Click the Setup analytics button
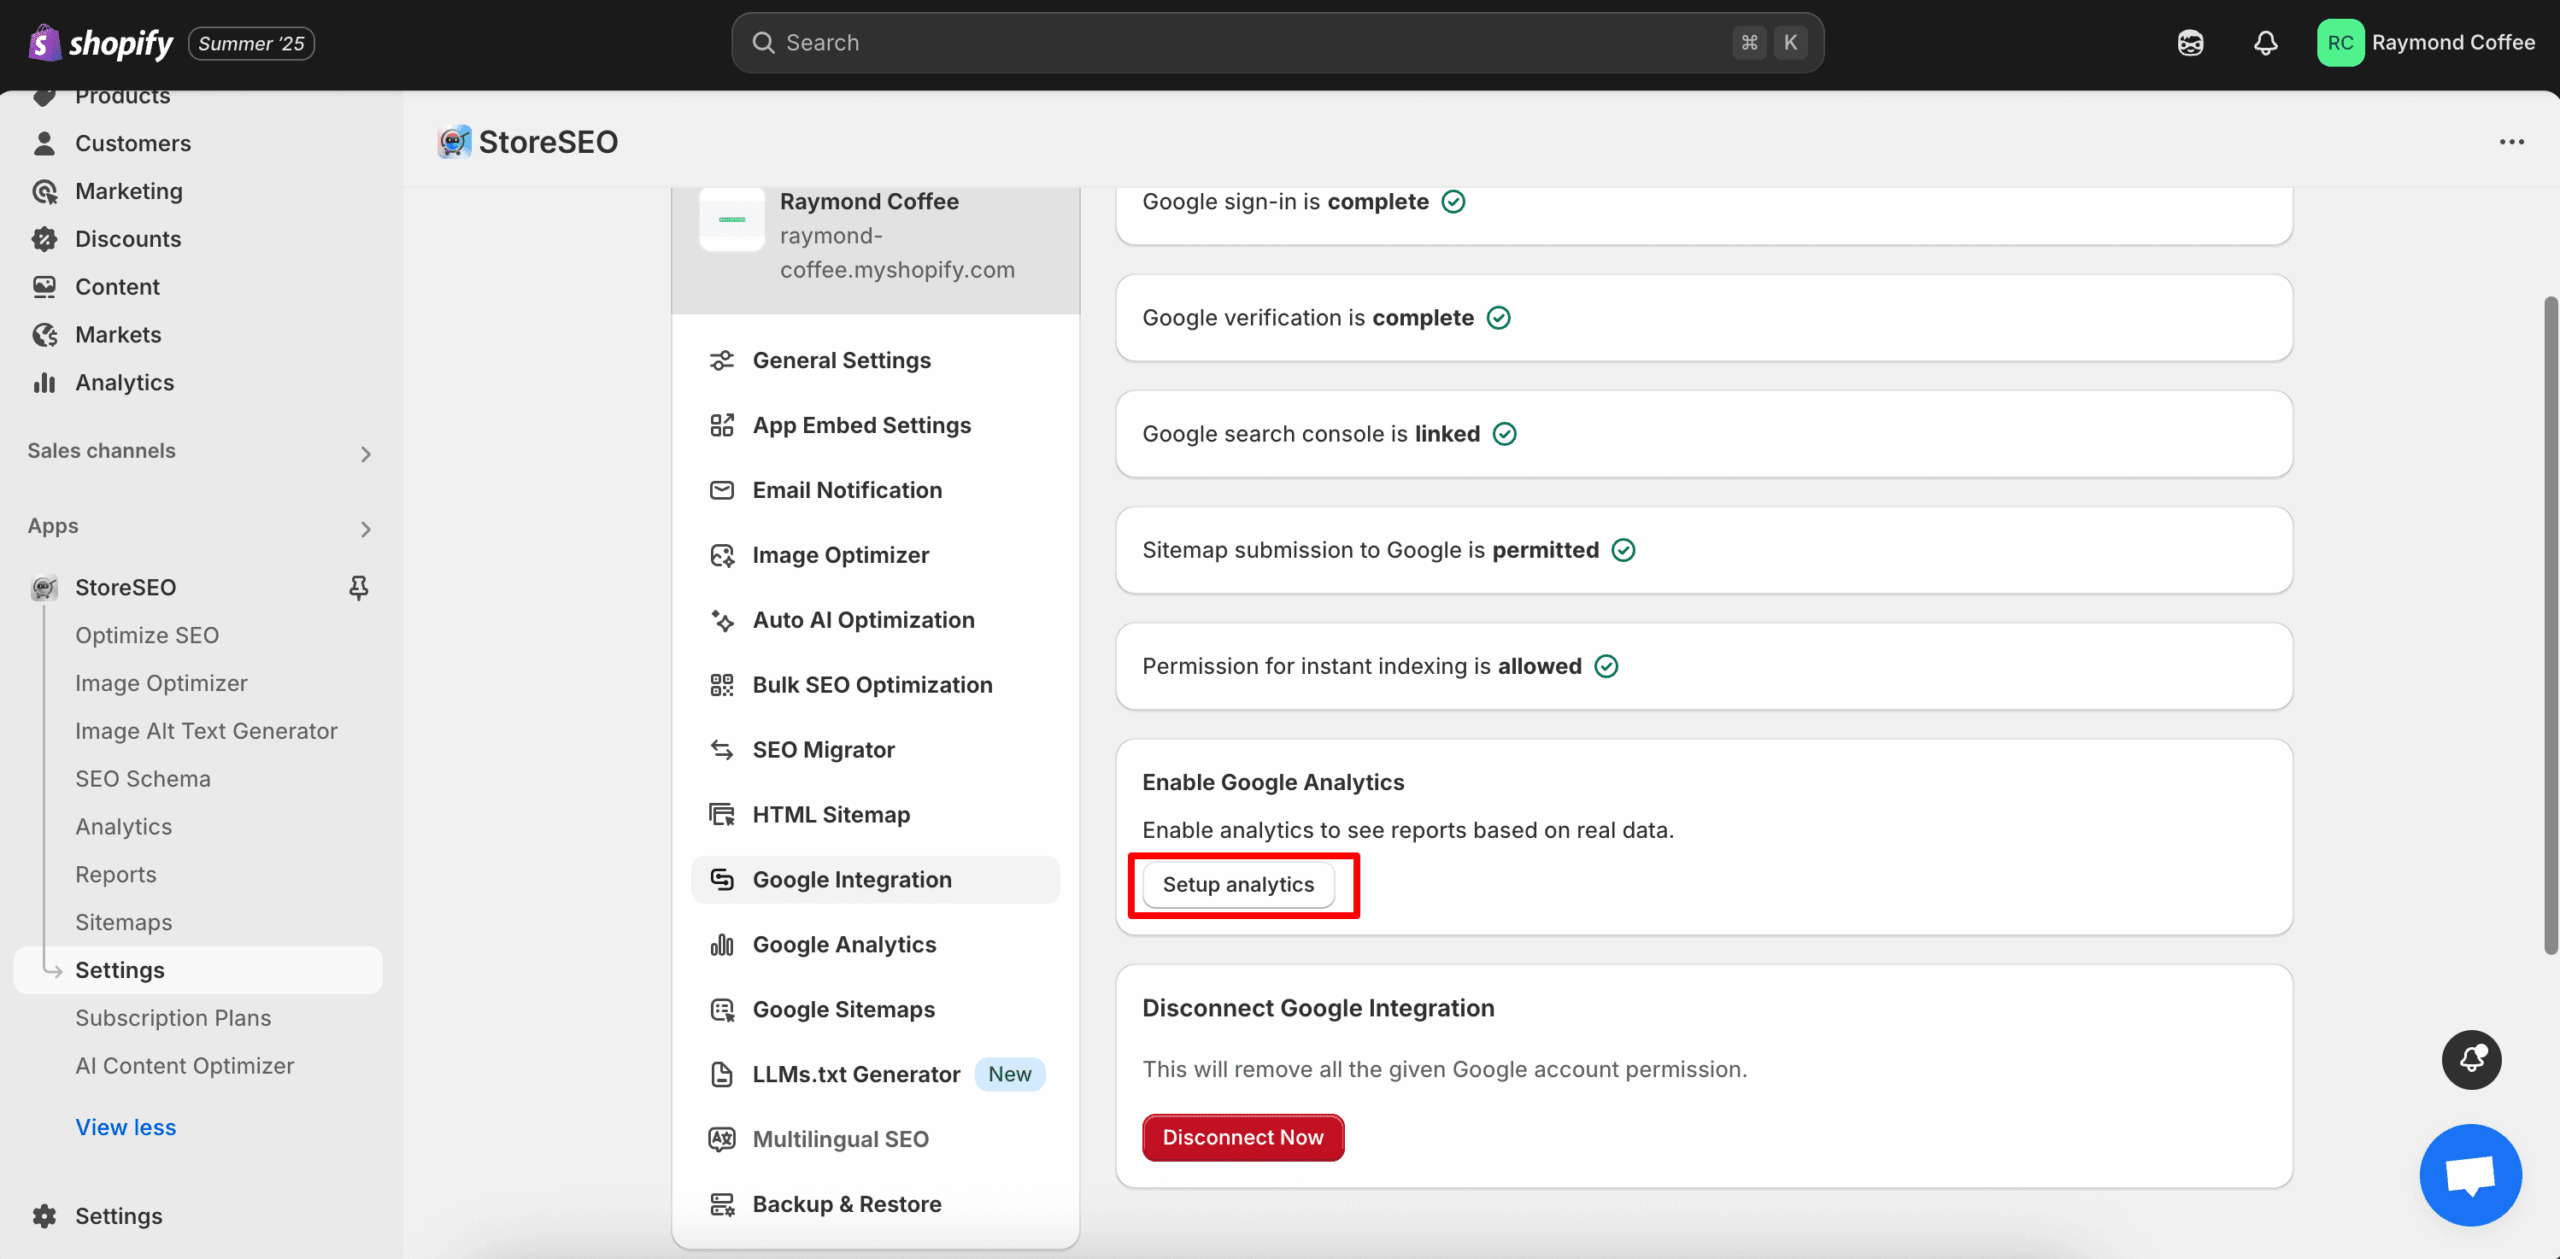 tap(1238, 885)
